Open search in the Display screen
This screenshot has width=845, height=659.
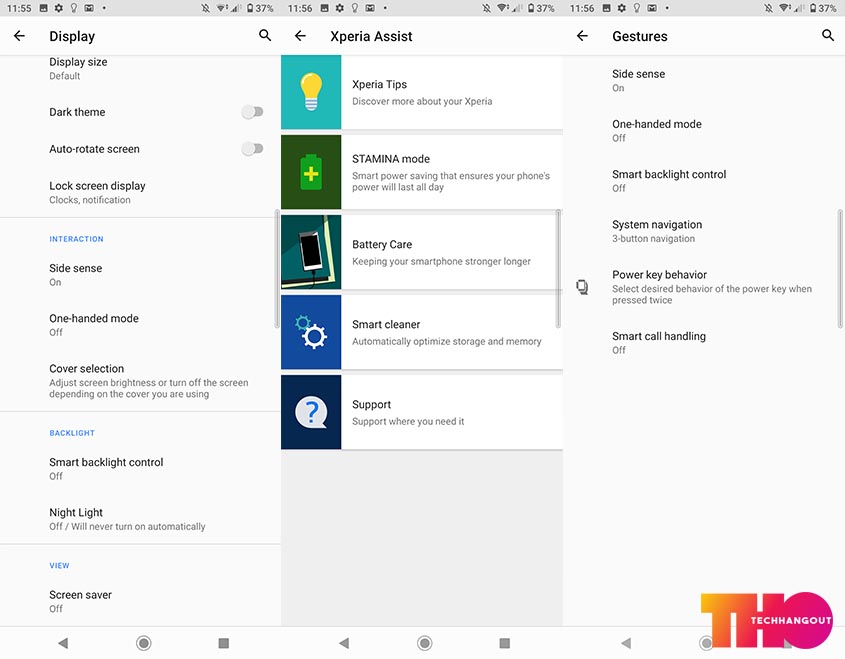click(x=265, y=36)
